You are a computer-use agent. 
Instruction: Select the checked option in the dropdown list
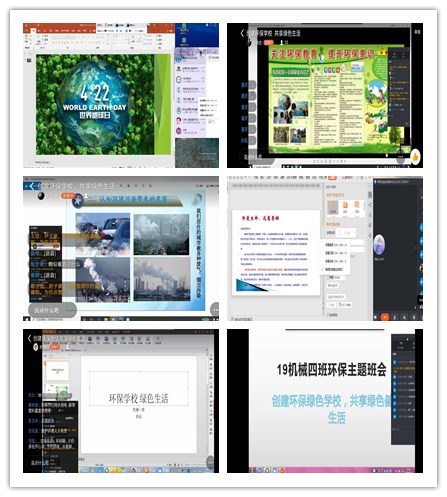point(334,269)
